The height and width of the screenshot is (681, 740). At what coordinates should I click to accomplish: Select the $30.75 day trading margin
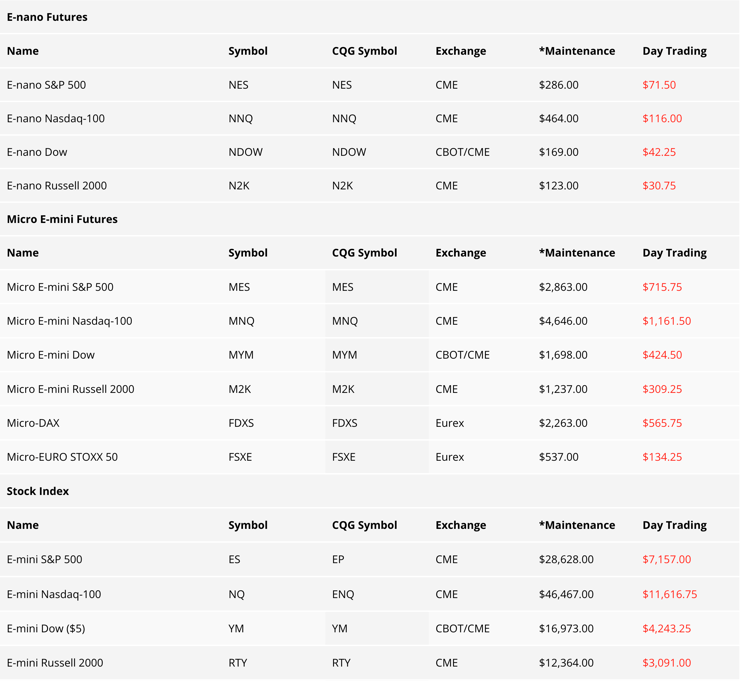click(659, 185)
